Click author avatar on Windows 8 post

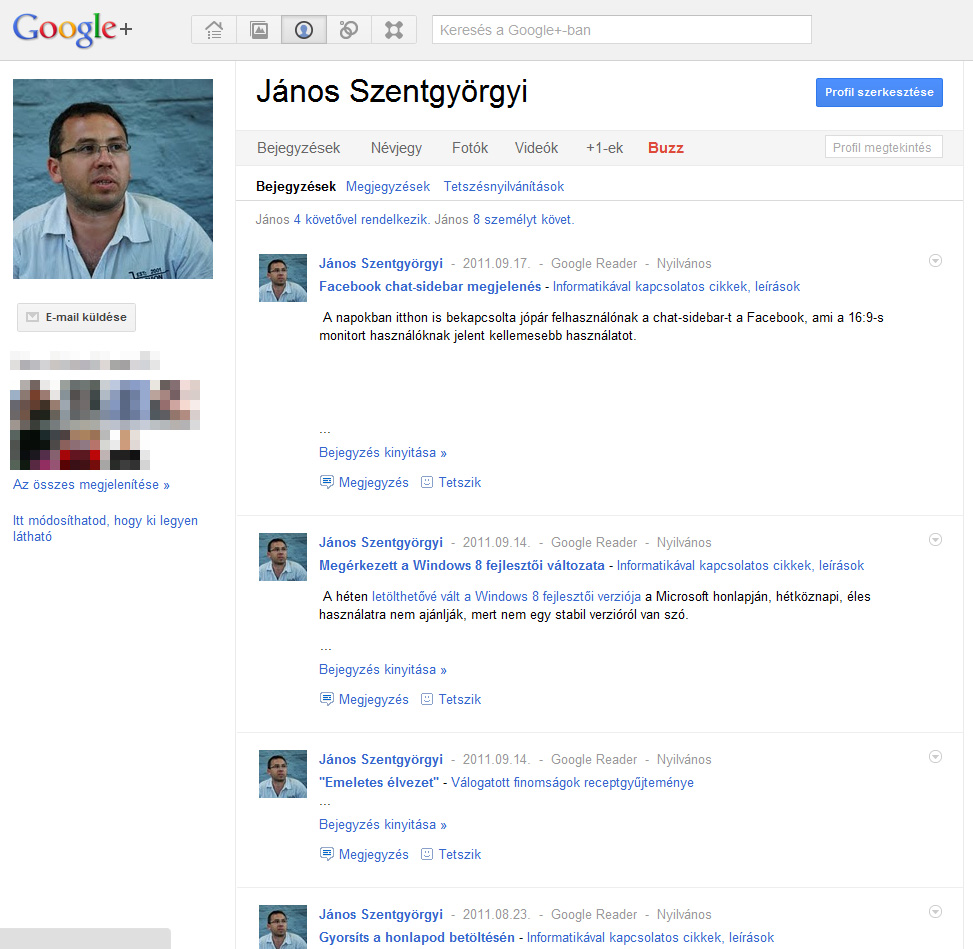tap(283, 557)
